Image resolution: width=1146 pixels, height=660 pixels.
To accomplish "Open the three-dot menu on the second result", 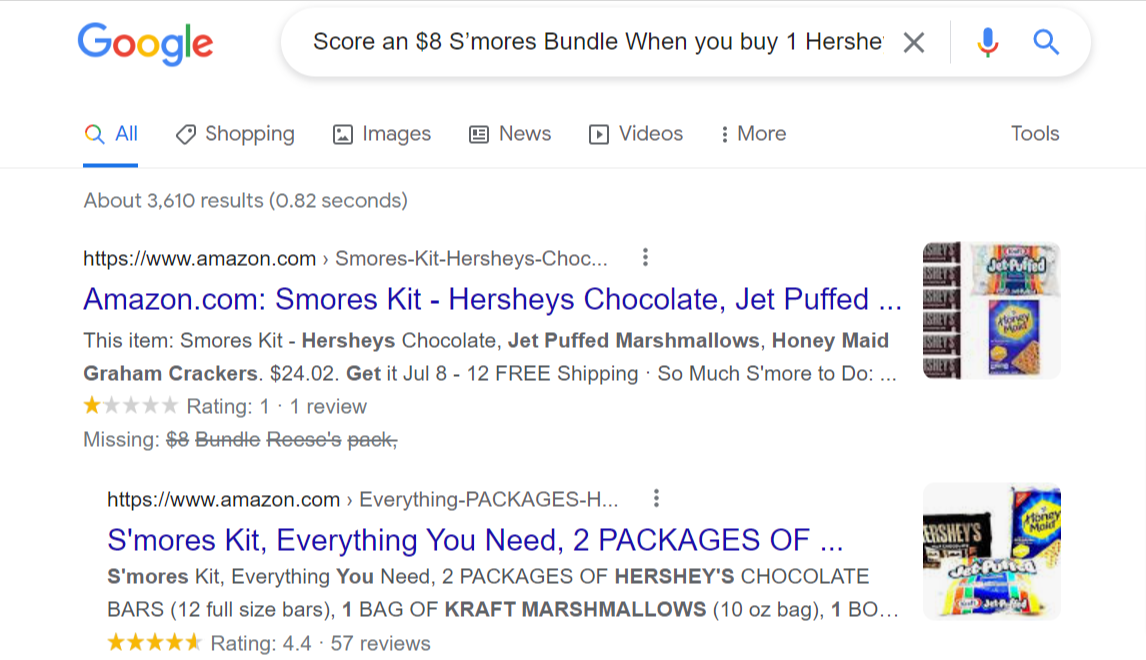I will [656, 497].
